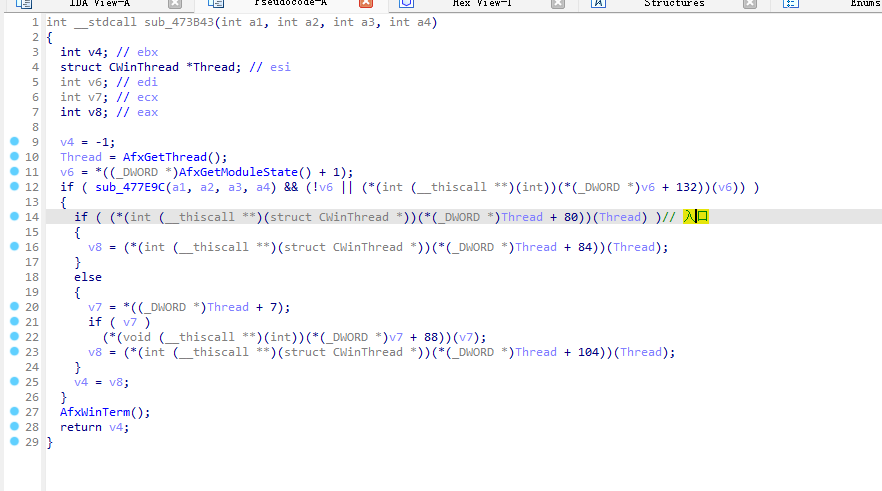The height and width of the screenshot is (491, 882).
Task: Click 'v4 = v8;' assignment on line 25
Action: click(x=102, y=382)
